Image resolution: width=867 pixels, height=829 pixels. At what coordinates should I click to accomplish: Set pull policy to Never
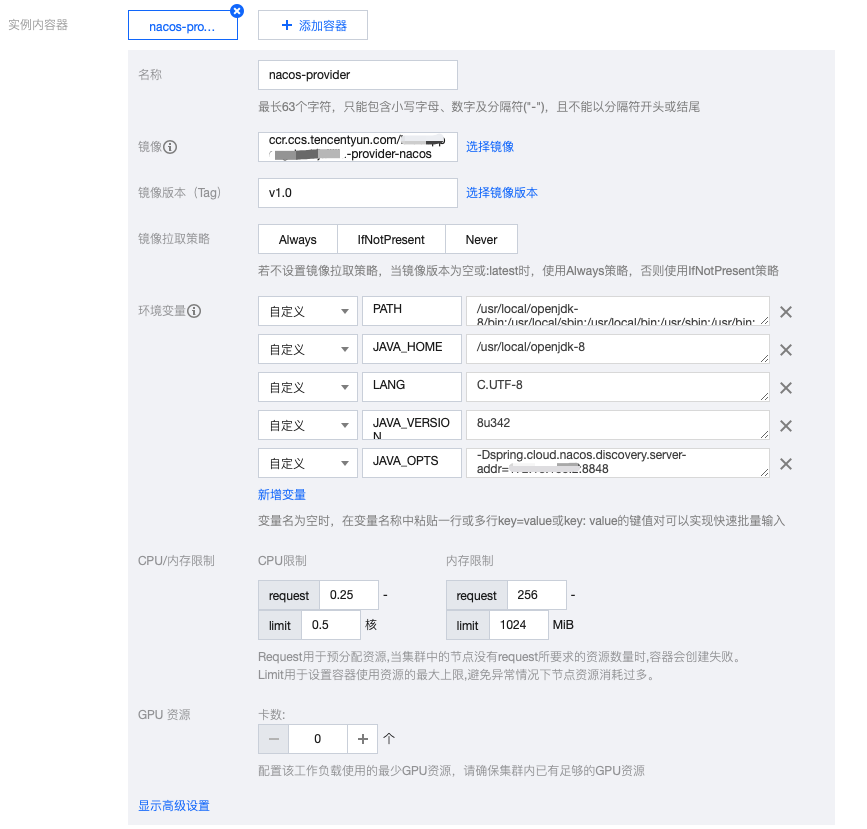481,240
